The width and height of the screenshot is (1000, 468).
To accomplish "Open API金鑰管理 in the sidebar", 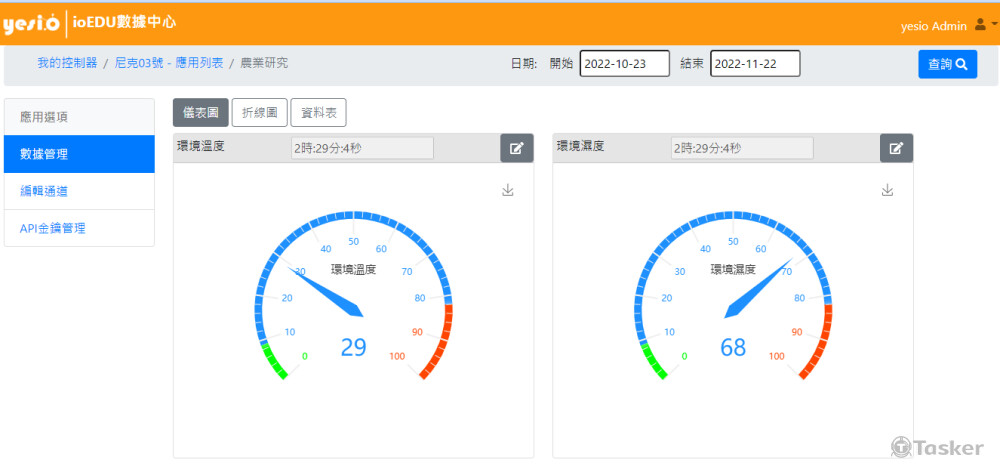I will (x=79, y=228).
